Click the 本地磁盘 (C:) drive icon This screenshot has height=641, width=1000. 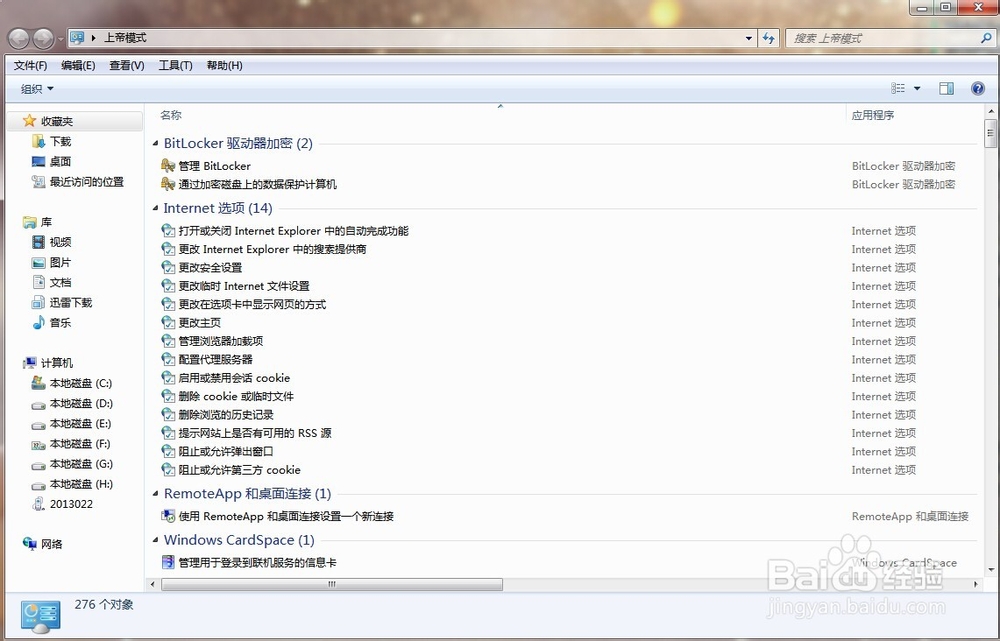(x=38, y=383)
